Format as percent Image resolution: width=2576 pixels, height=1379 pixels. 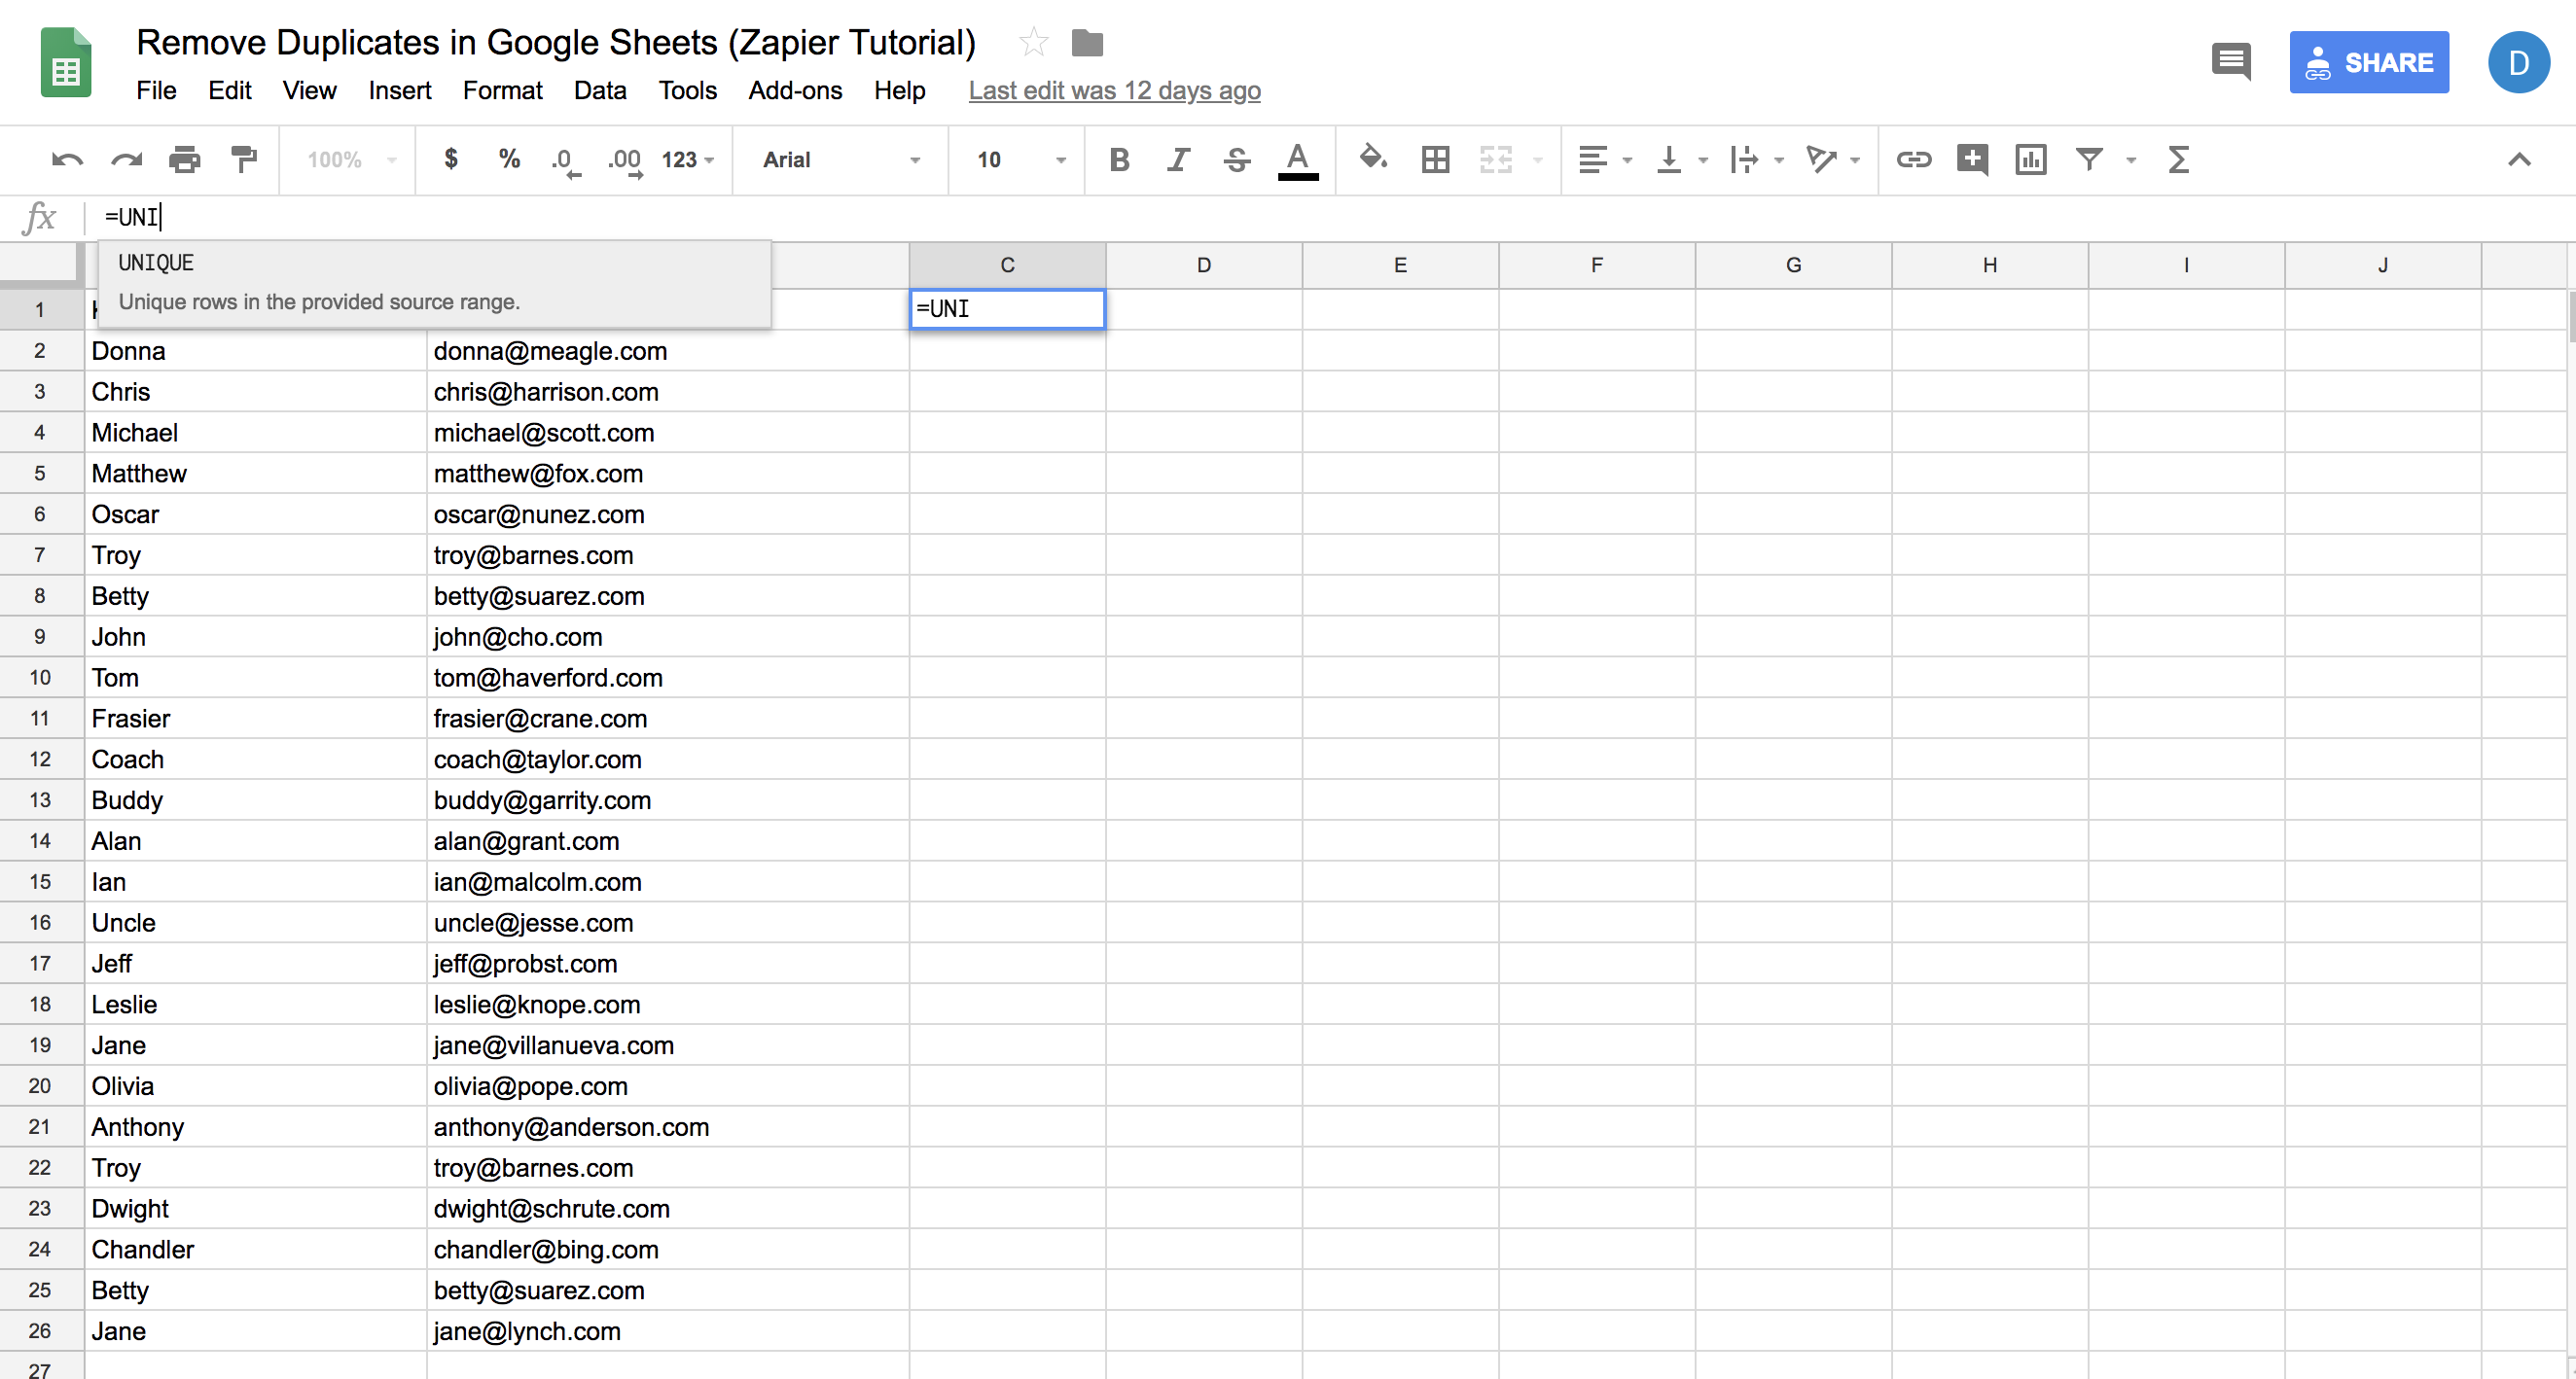click(509, 159)
